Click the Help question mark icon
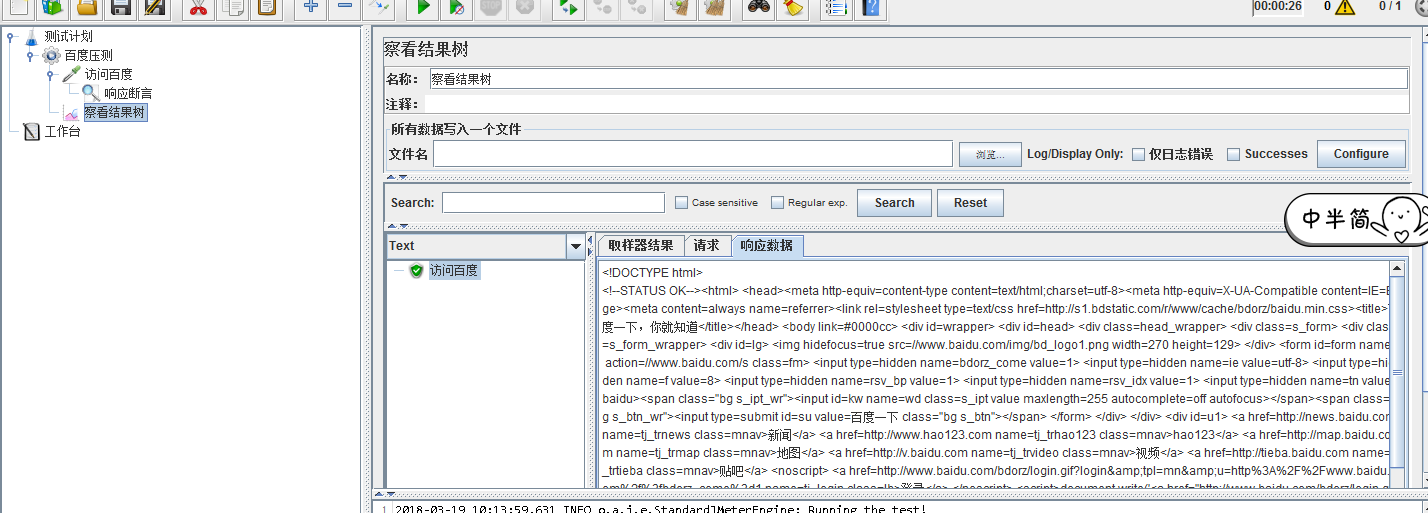 pos(870,8)
